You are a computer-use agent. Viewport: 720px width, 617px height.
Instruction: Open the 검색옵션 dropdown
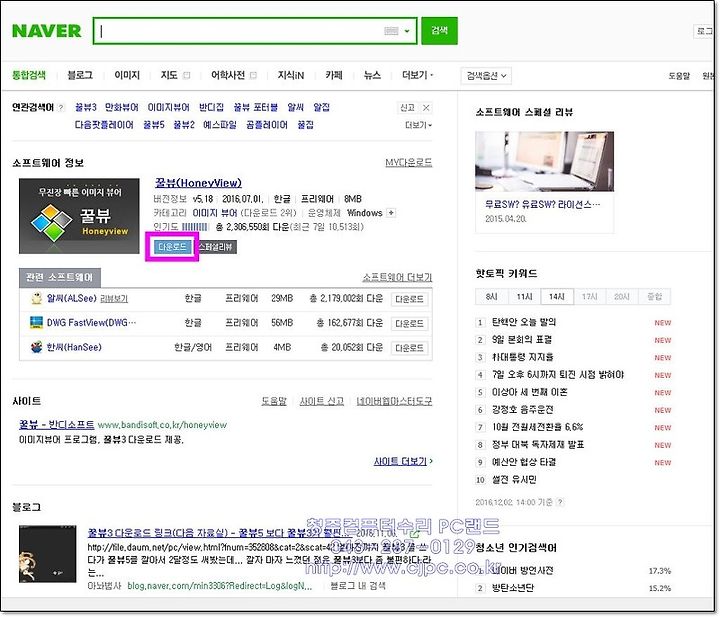point(486,76)
